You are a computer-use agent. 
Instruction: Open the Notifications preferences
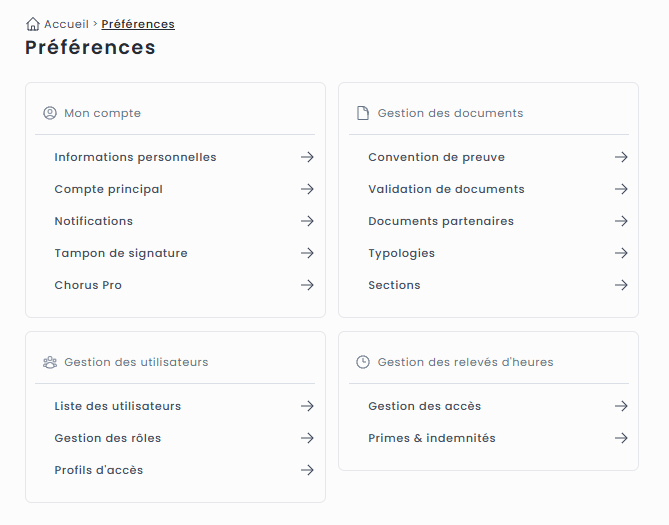(93, 221)
